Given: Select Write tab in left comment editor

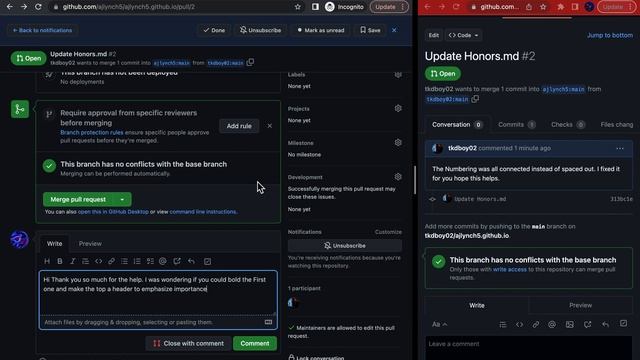Looking at the screenshot, I should (x=54, y=244).
